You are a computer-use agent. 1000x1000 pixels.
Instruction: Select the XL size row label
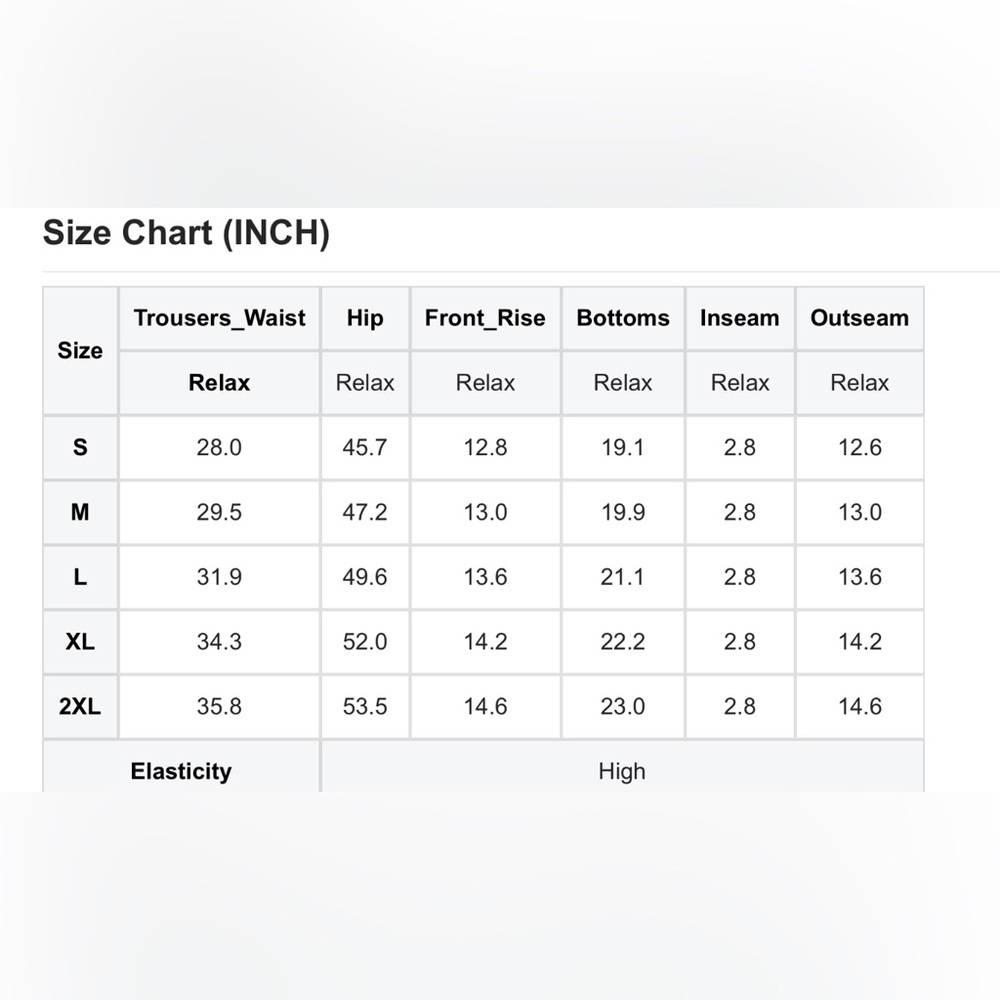(80, 642)
